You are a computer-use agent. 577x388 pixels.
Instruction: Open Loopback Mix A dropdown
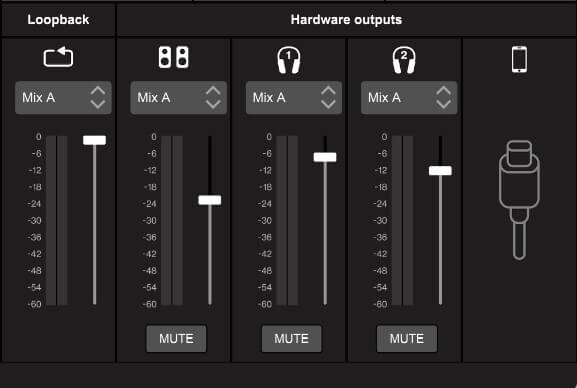(63, 98)
